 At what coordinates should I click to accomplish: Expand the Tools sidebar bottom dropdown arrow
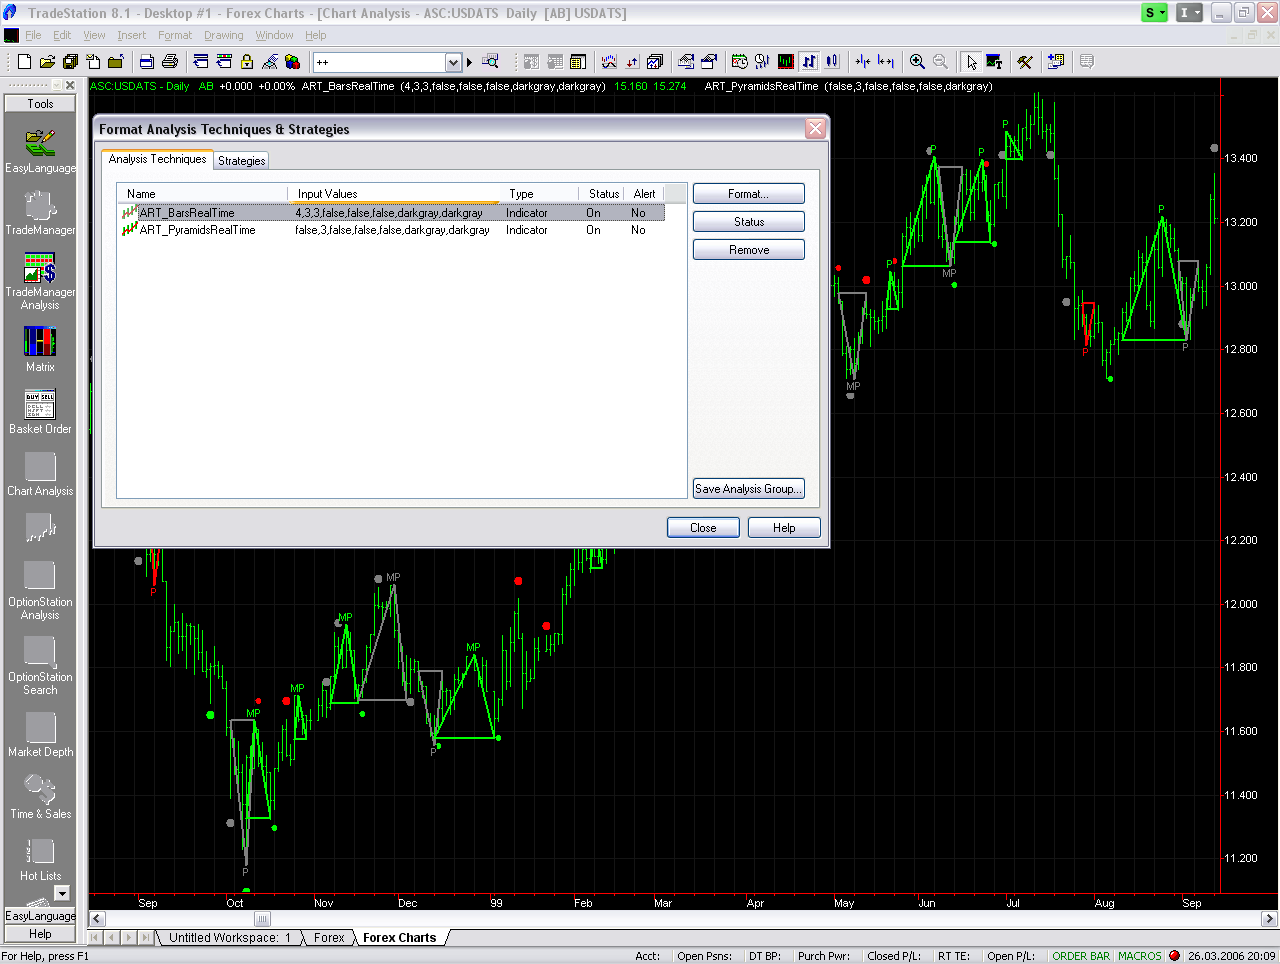click(62, 893)
